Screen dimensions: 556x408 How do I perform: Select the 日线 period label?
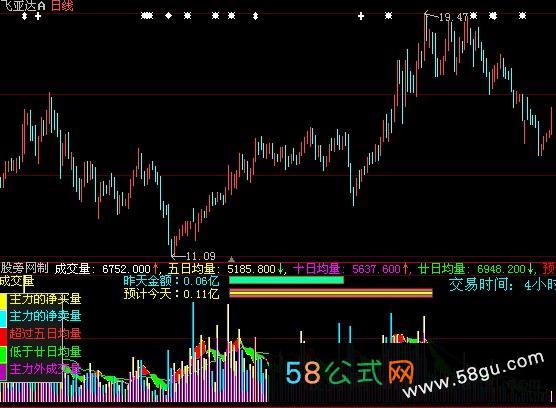tap(62, 5)
